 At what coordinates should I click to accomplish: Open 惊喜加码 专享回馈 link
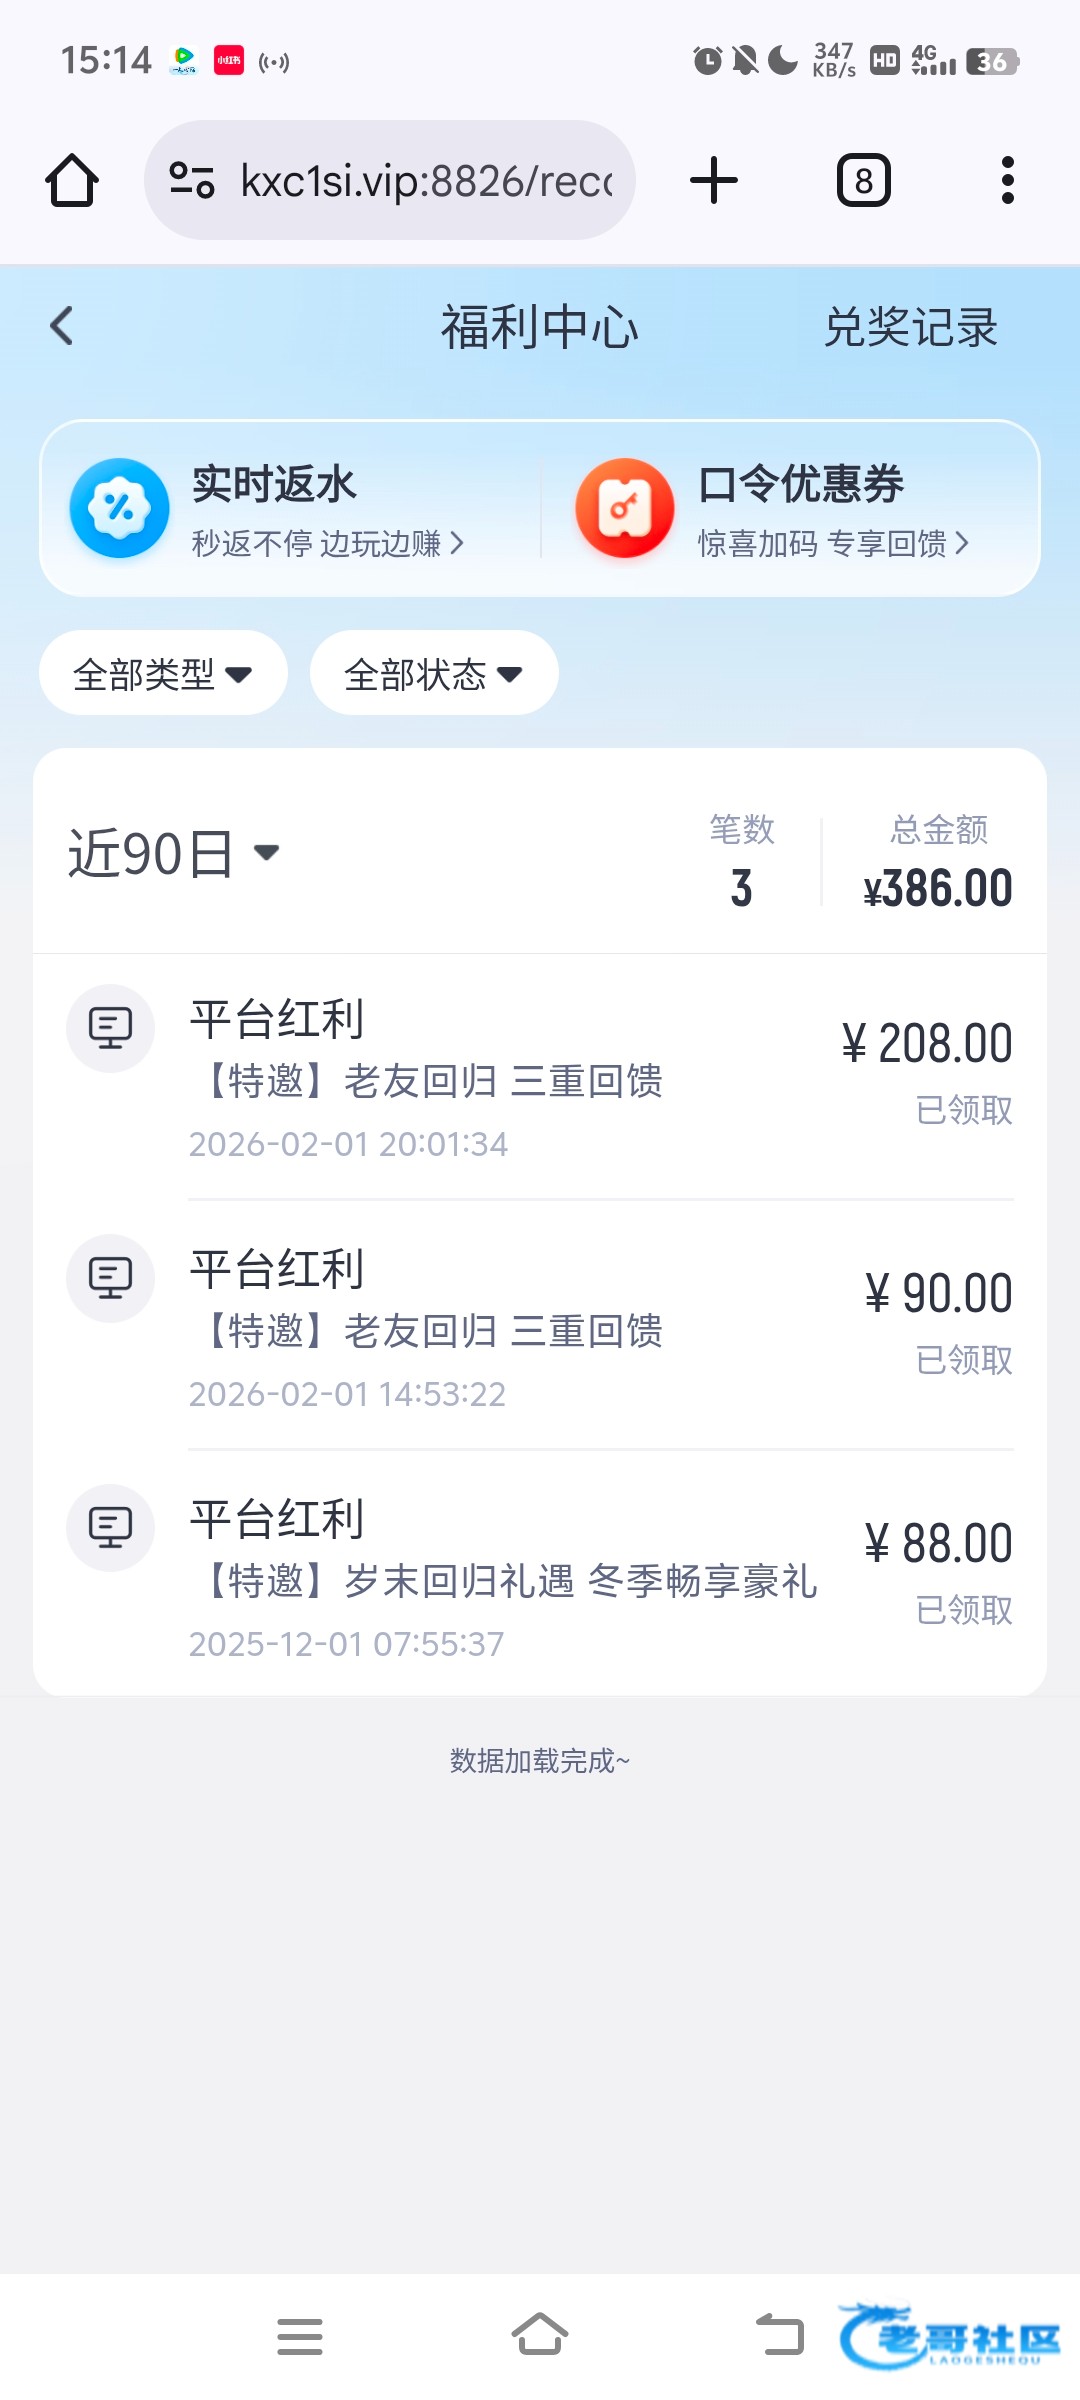833,544
